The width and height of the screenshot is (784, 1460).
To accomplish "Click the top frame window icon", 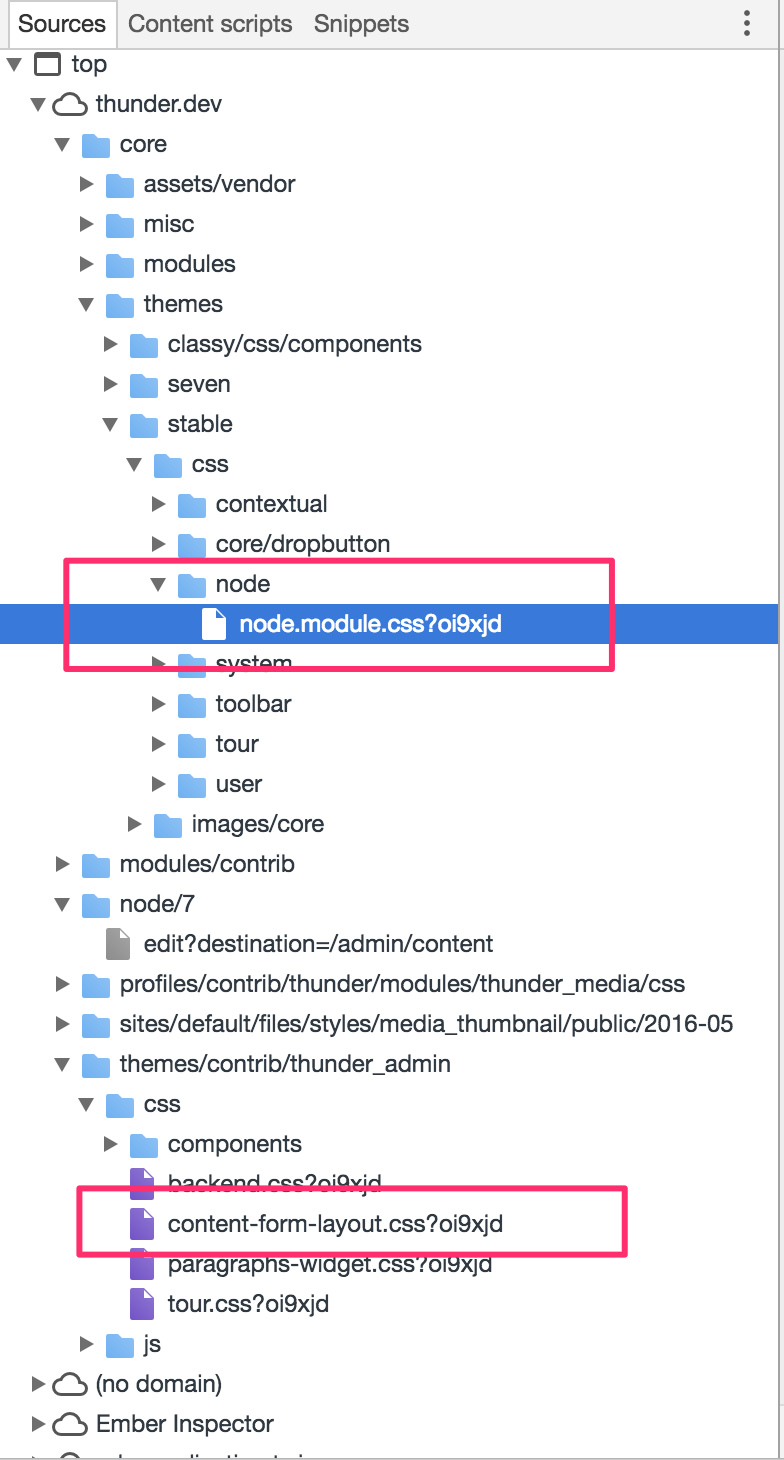I will tap(47, 65).
